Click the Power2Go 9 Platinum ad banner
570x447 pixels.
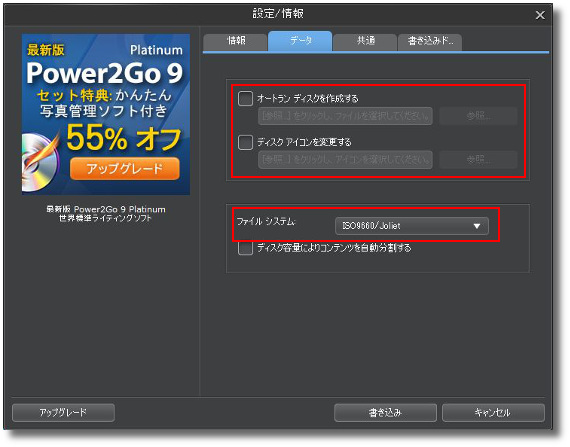tap(106, 114)
